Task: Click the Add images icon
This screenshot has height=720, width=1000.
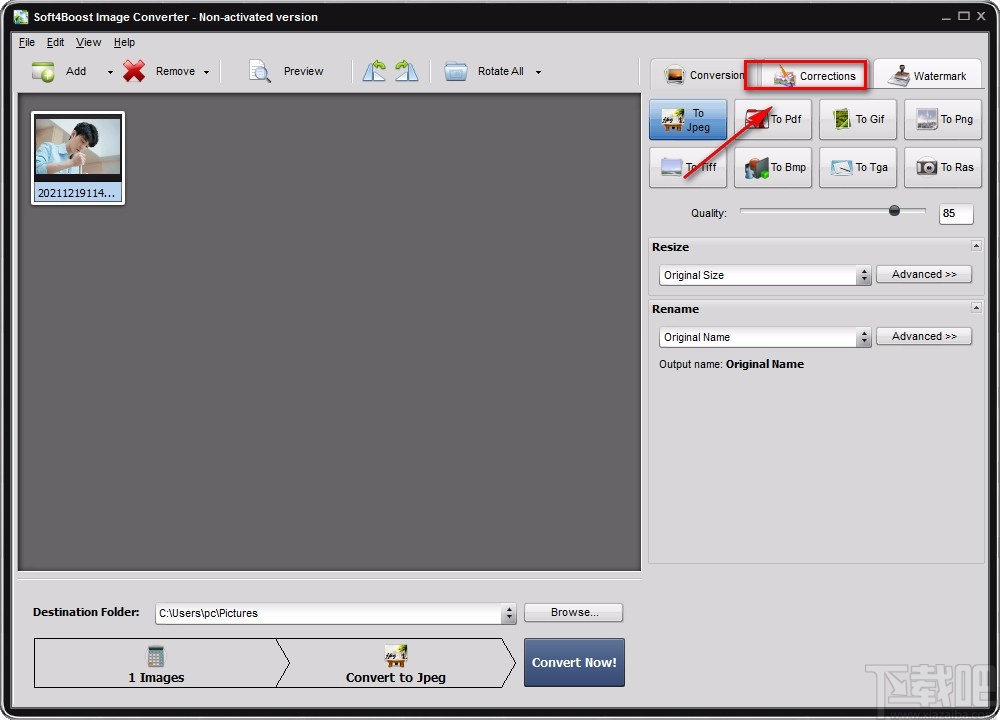Action: [43, 71]
